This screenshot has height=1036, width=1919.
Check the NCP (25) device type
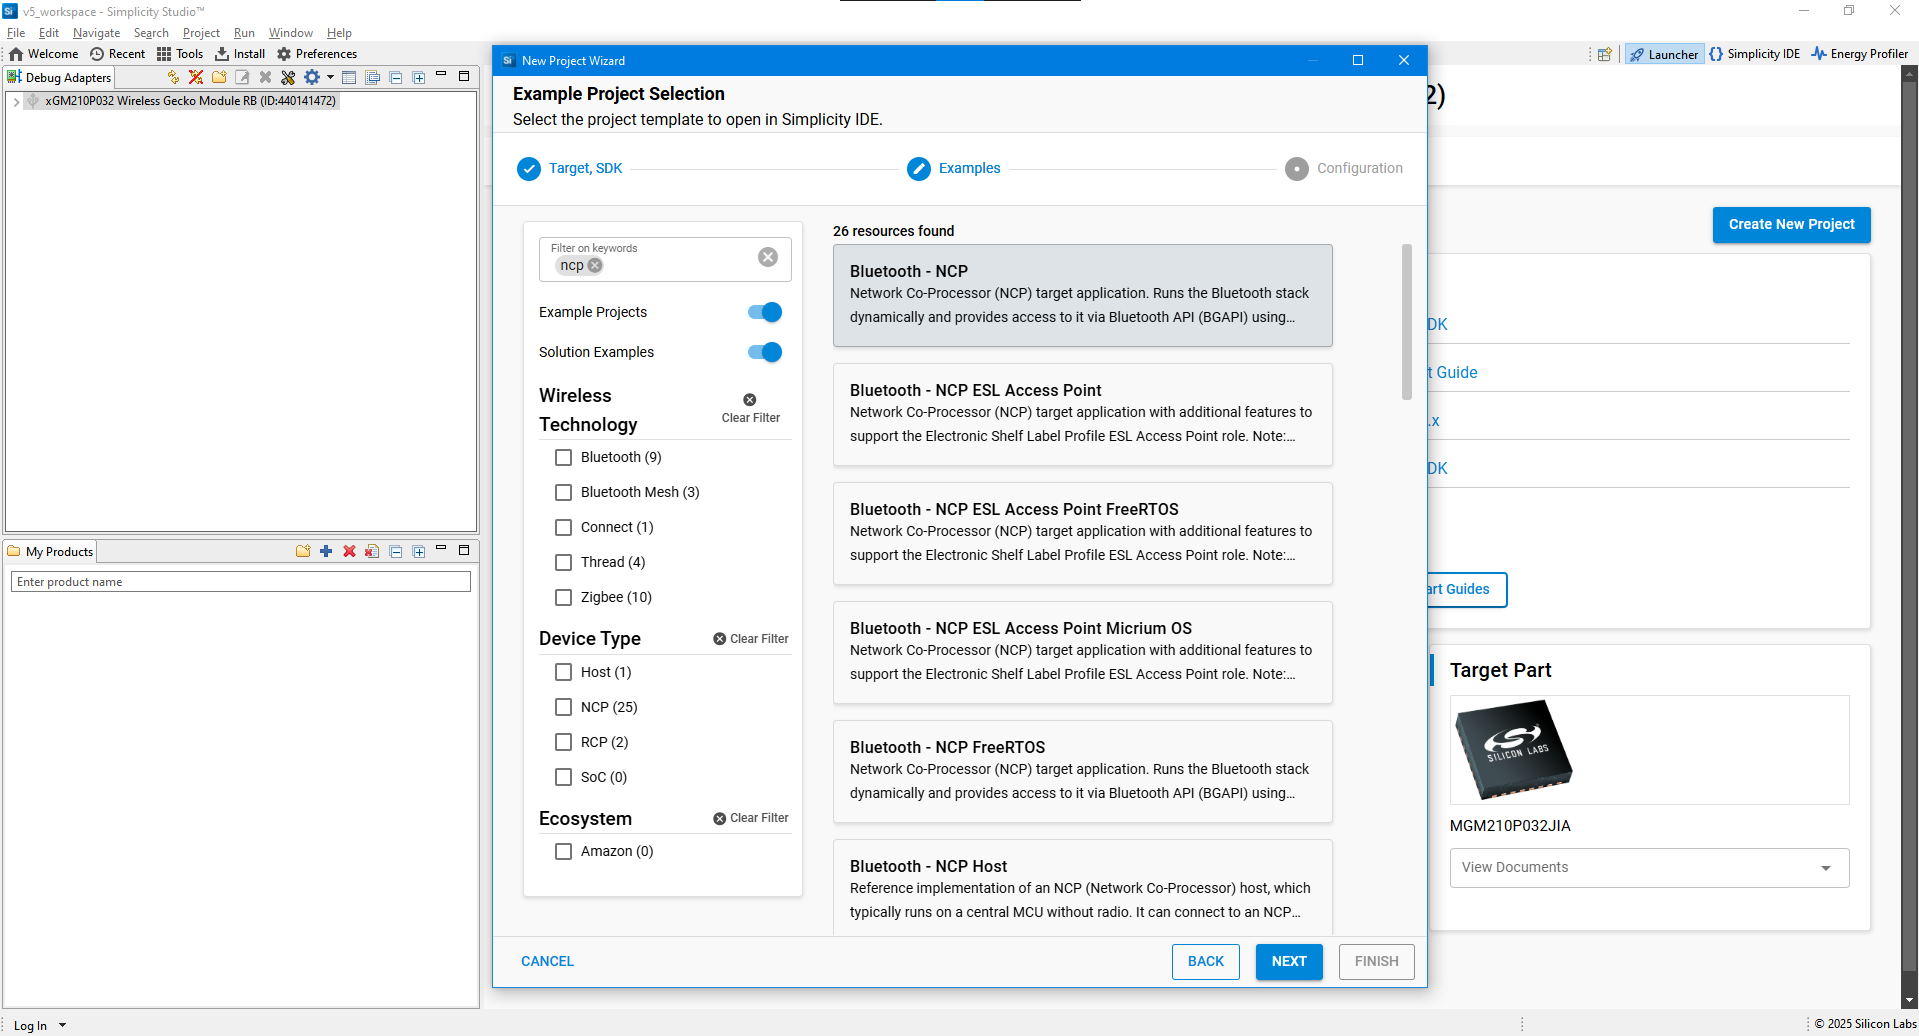[x=564, y=707]
